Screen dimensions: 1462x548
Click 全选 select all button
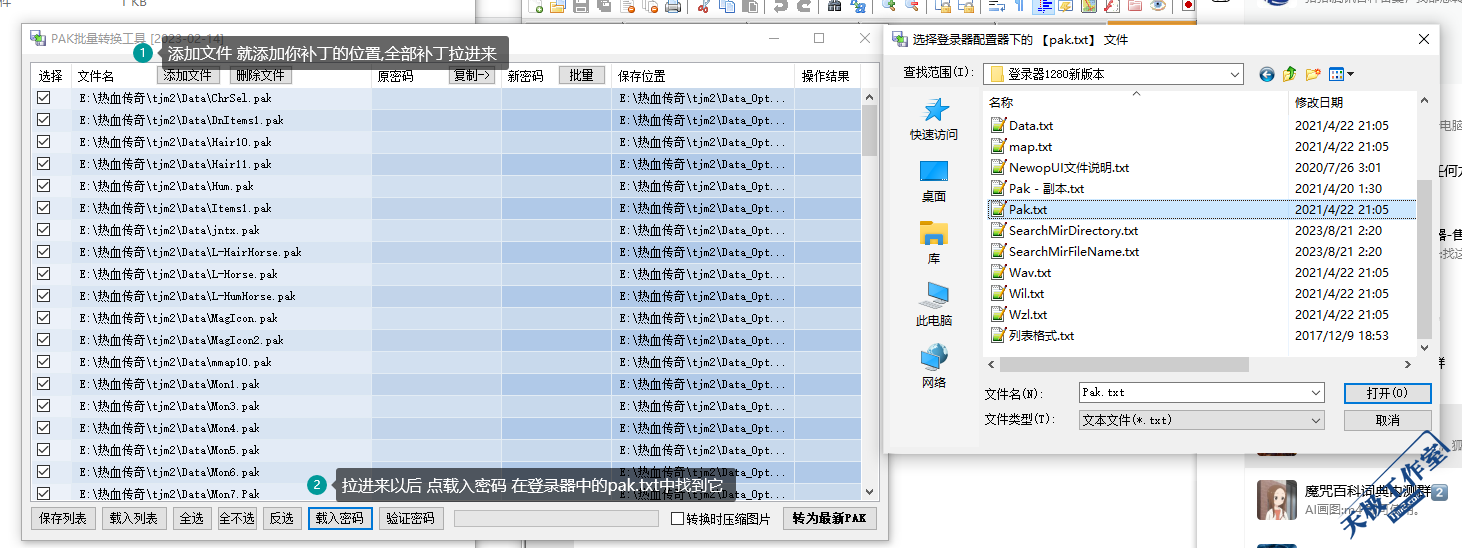pyautogui.click(x=192, y=518)
